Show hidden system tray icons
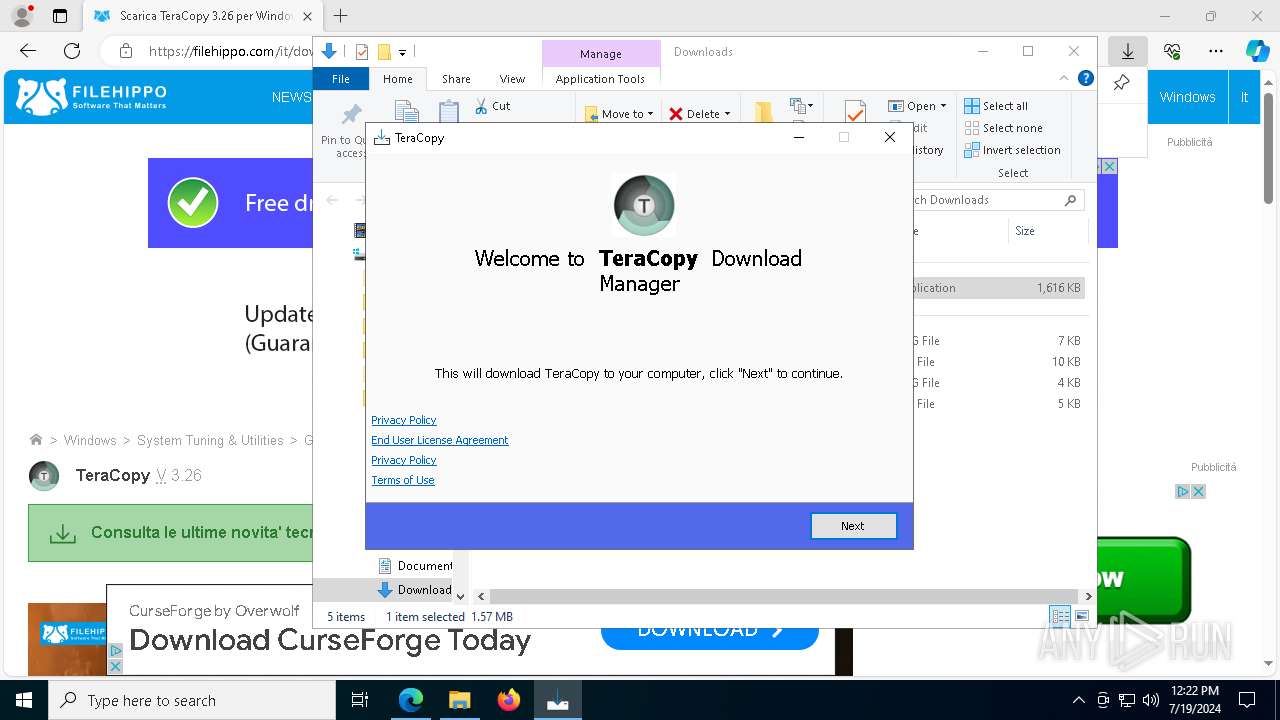 (x=1078, y=700)
